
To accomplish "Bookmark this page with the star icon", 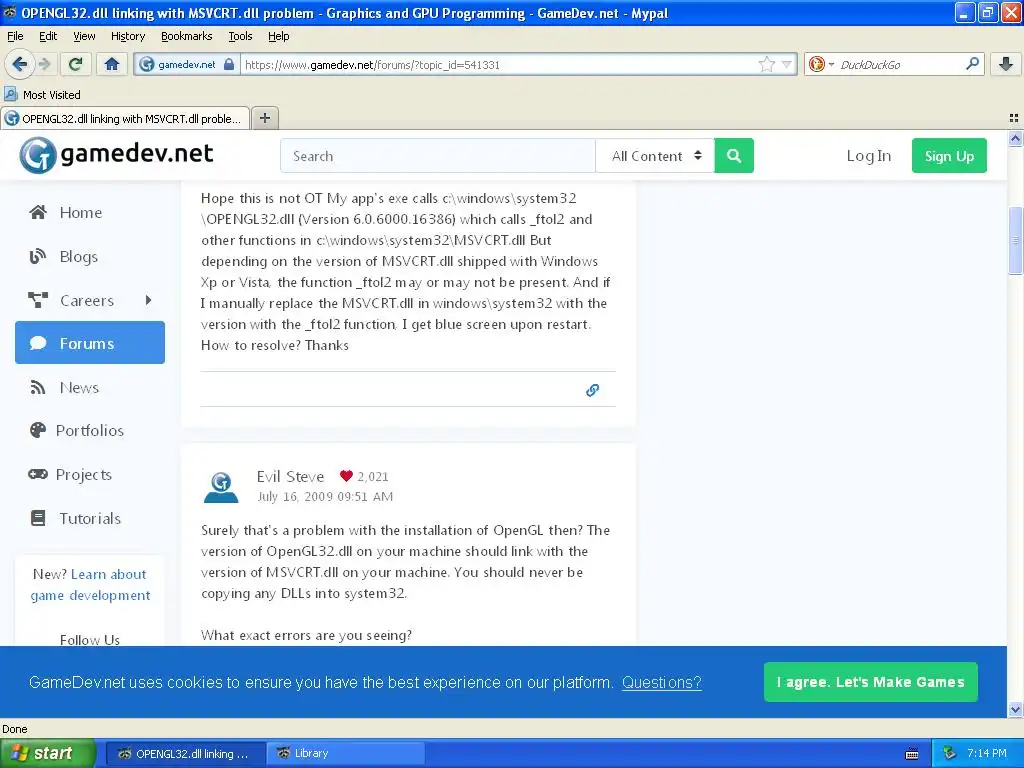I will coord(767,64).
